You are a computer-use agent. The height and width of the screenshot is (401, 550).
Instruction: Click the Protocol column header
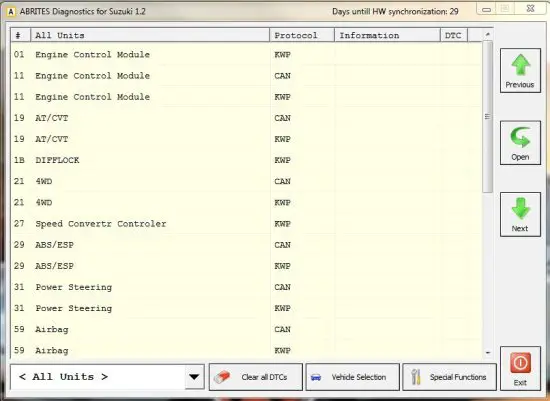coord(302,35)
